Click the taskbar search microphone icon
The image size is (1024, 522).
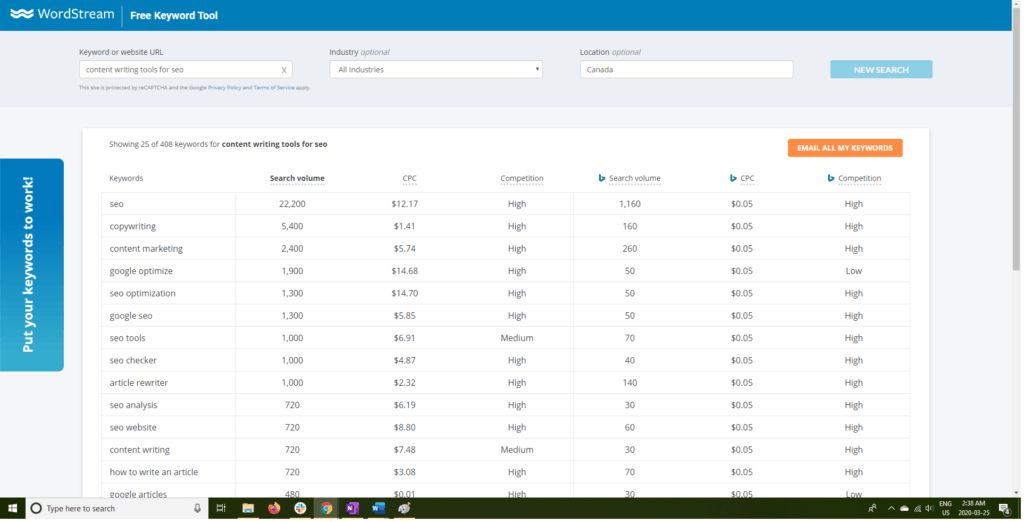197,510
